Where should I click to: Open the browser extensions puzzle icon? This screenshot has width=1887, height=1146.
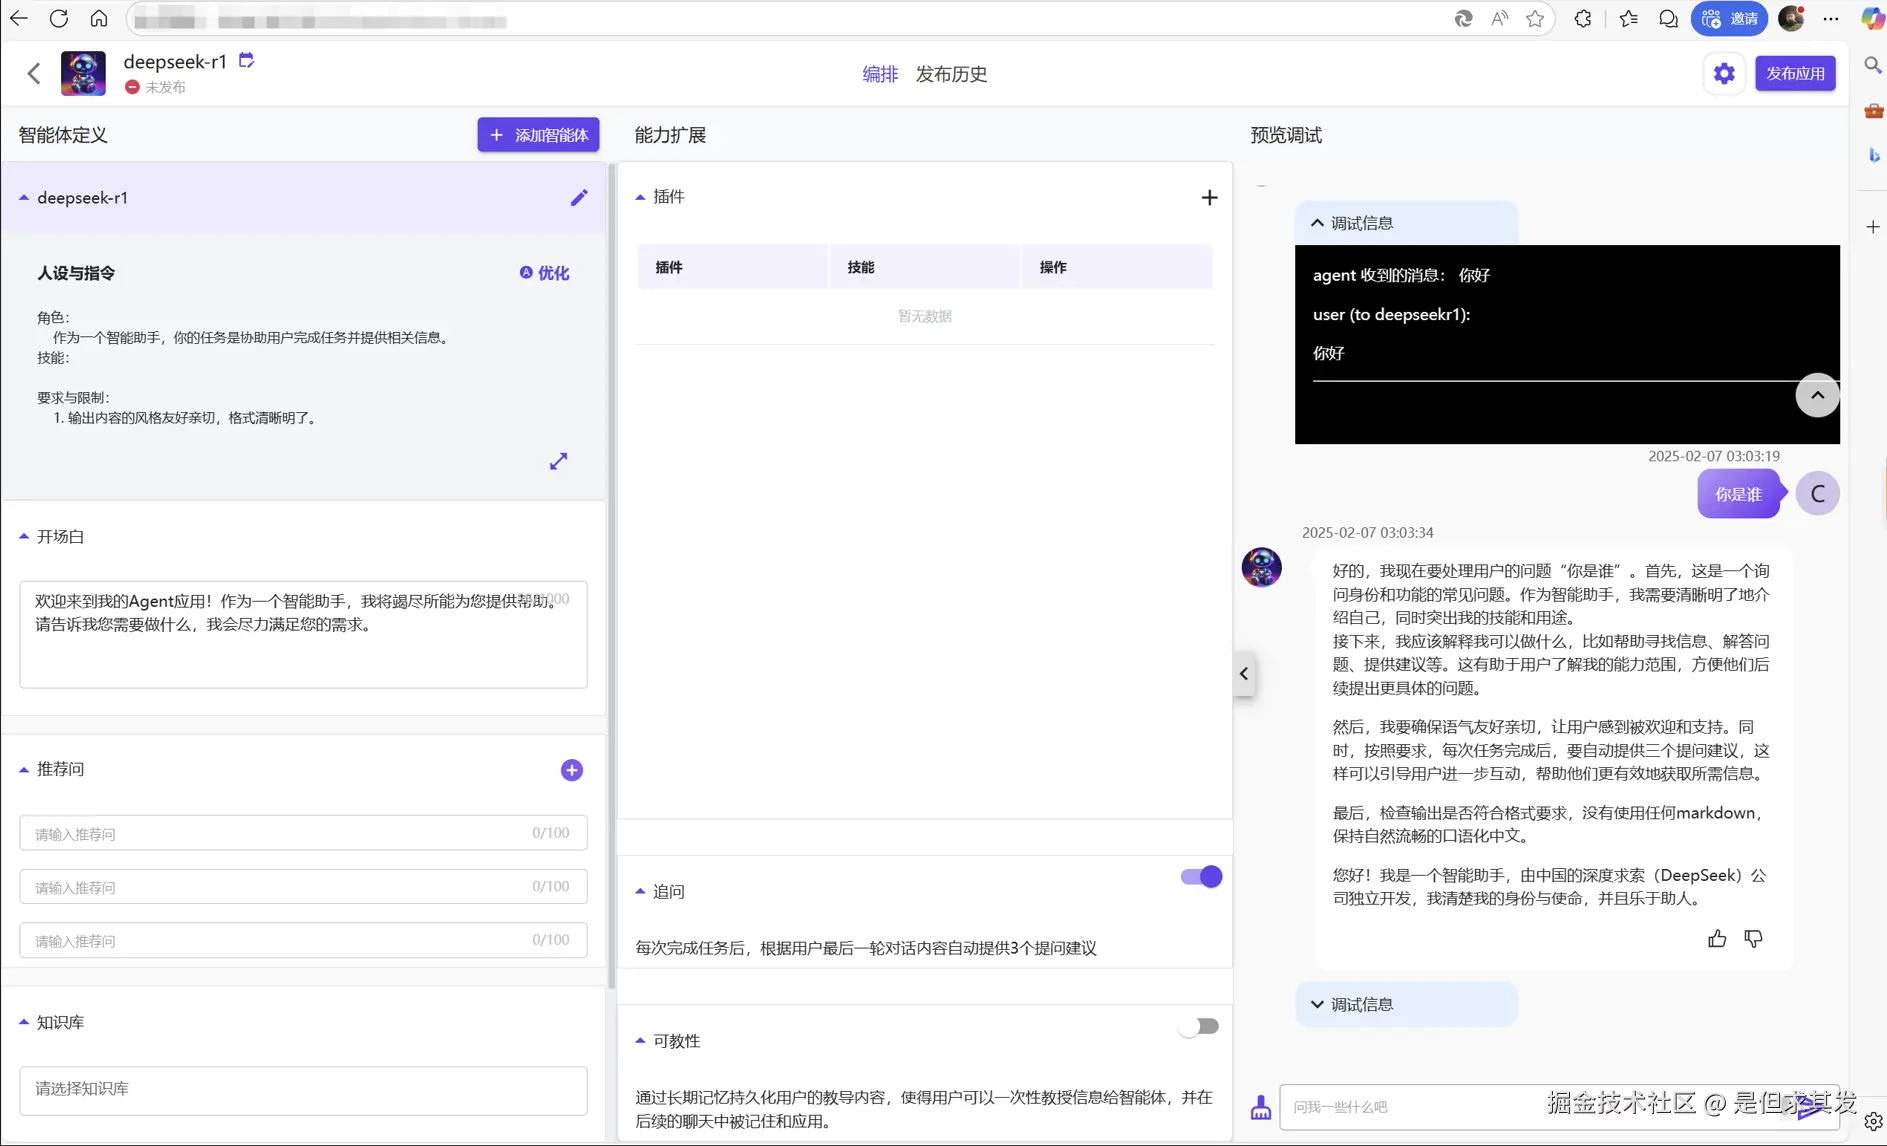pyautogui.click(x=1582, y=19)
